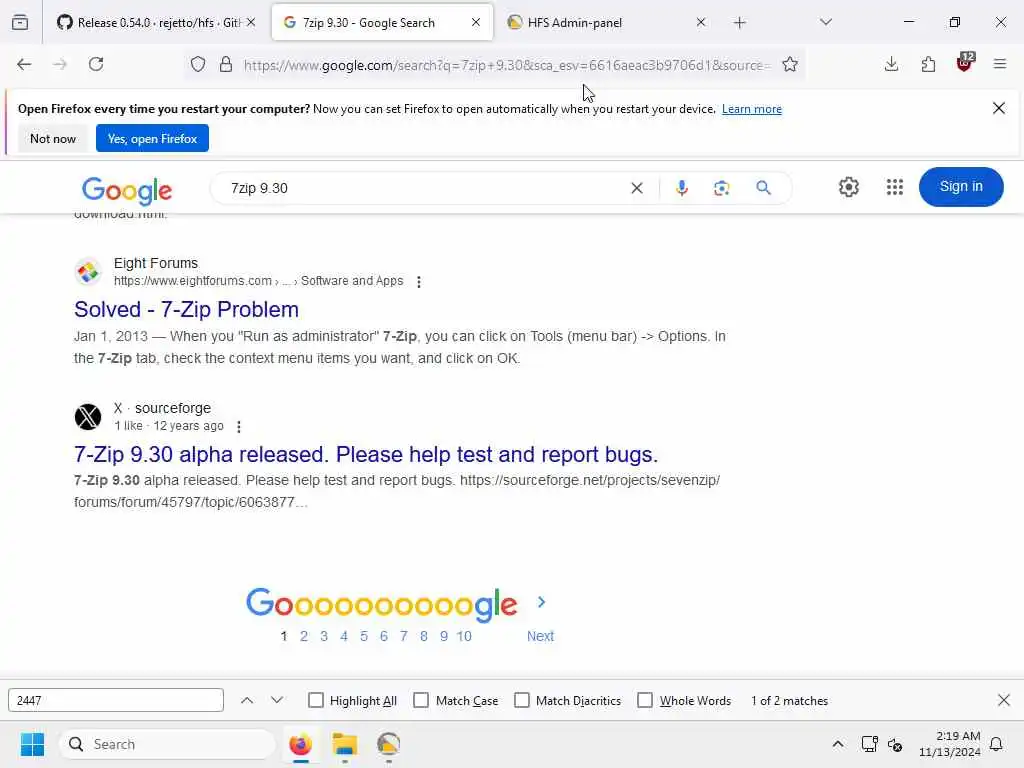
Task: Open Google apps grid
Action: pyautogui.click(x=895, y=187)
